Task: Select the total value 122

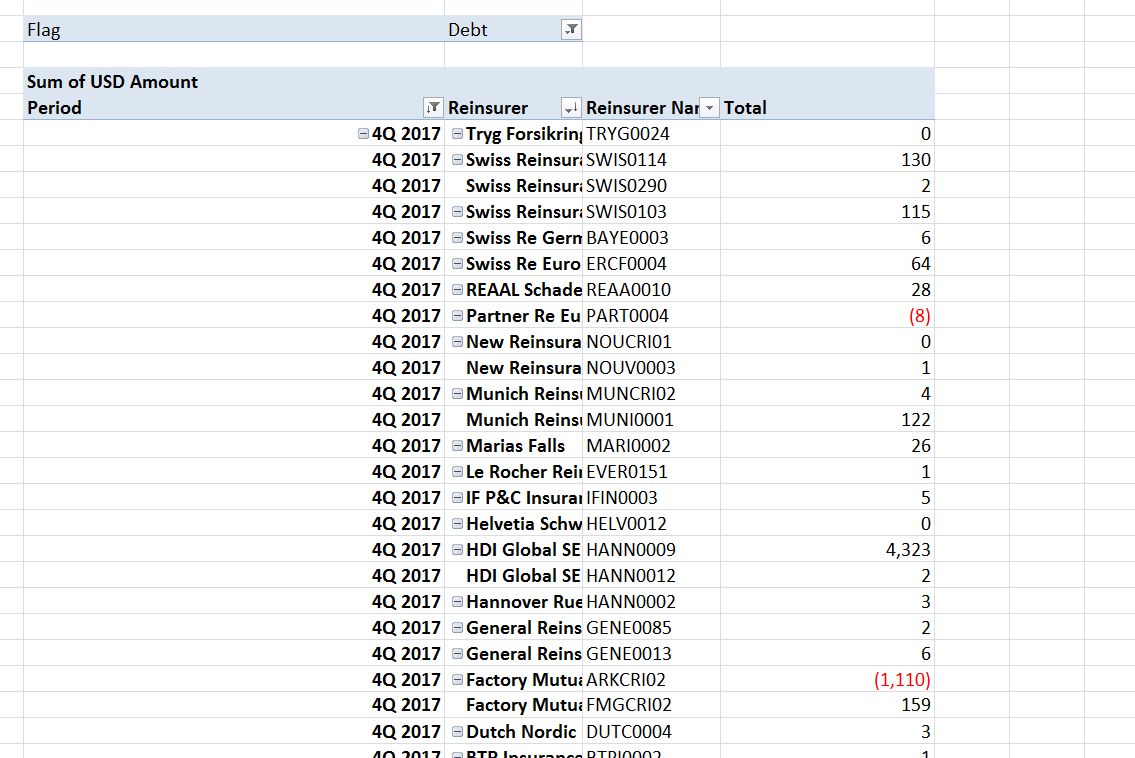Action: click(x=827, y=420)
